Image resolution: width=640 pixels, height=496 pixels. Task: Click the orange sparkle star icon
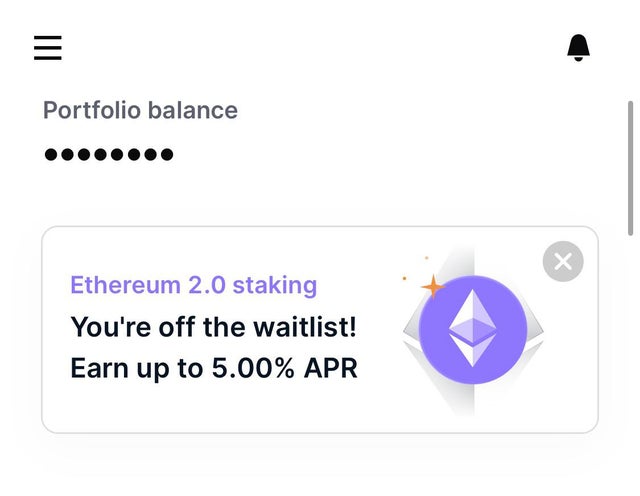433,287
